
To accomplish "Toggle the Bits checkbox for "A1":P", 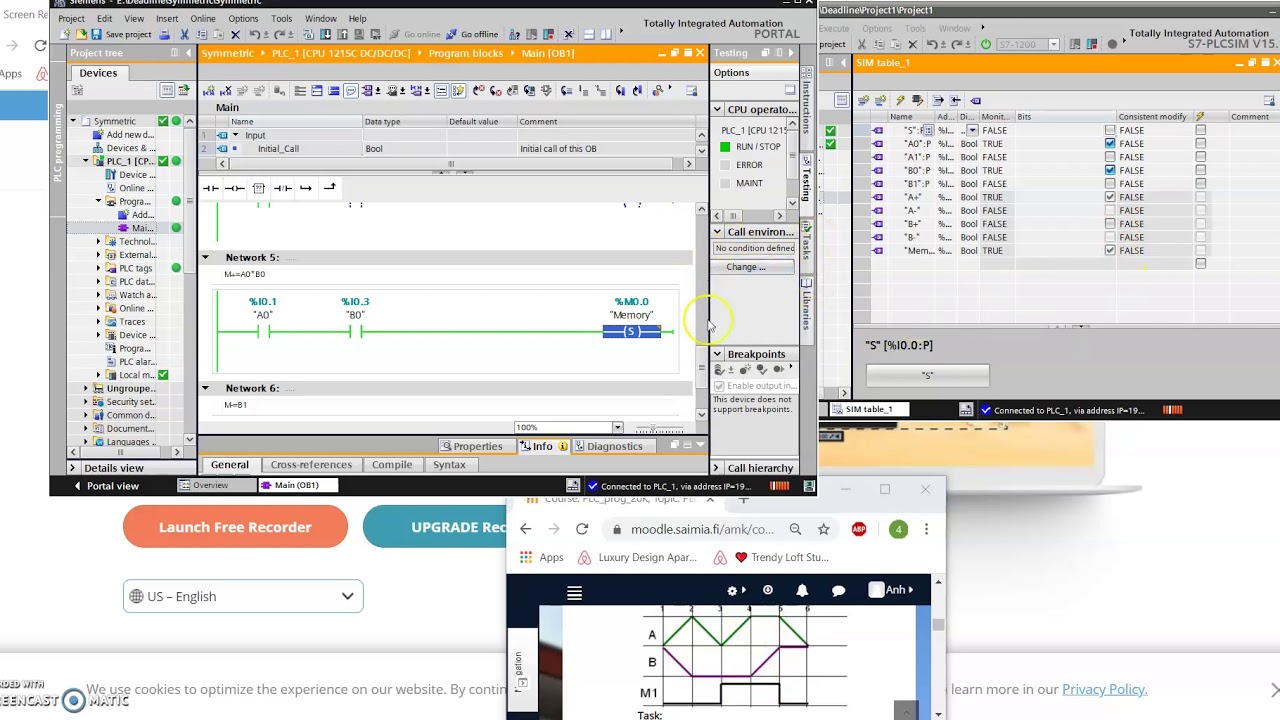I will click(x=1110, y=157).
